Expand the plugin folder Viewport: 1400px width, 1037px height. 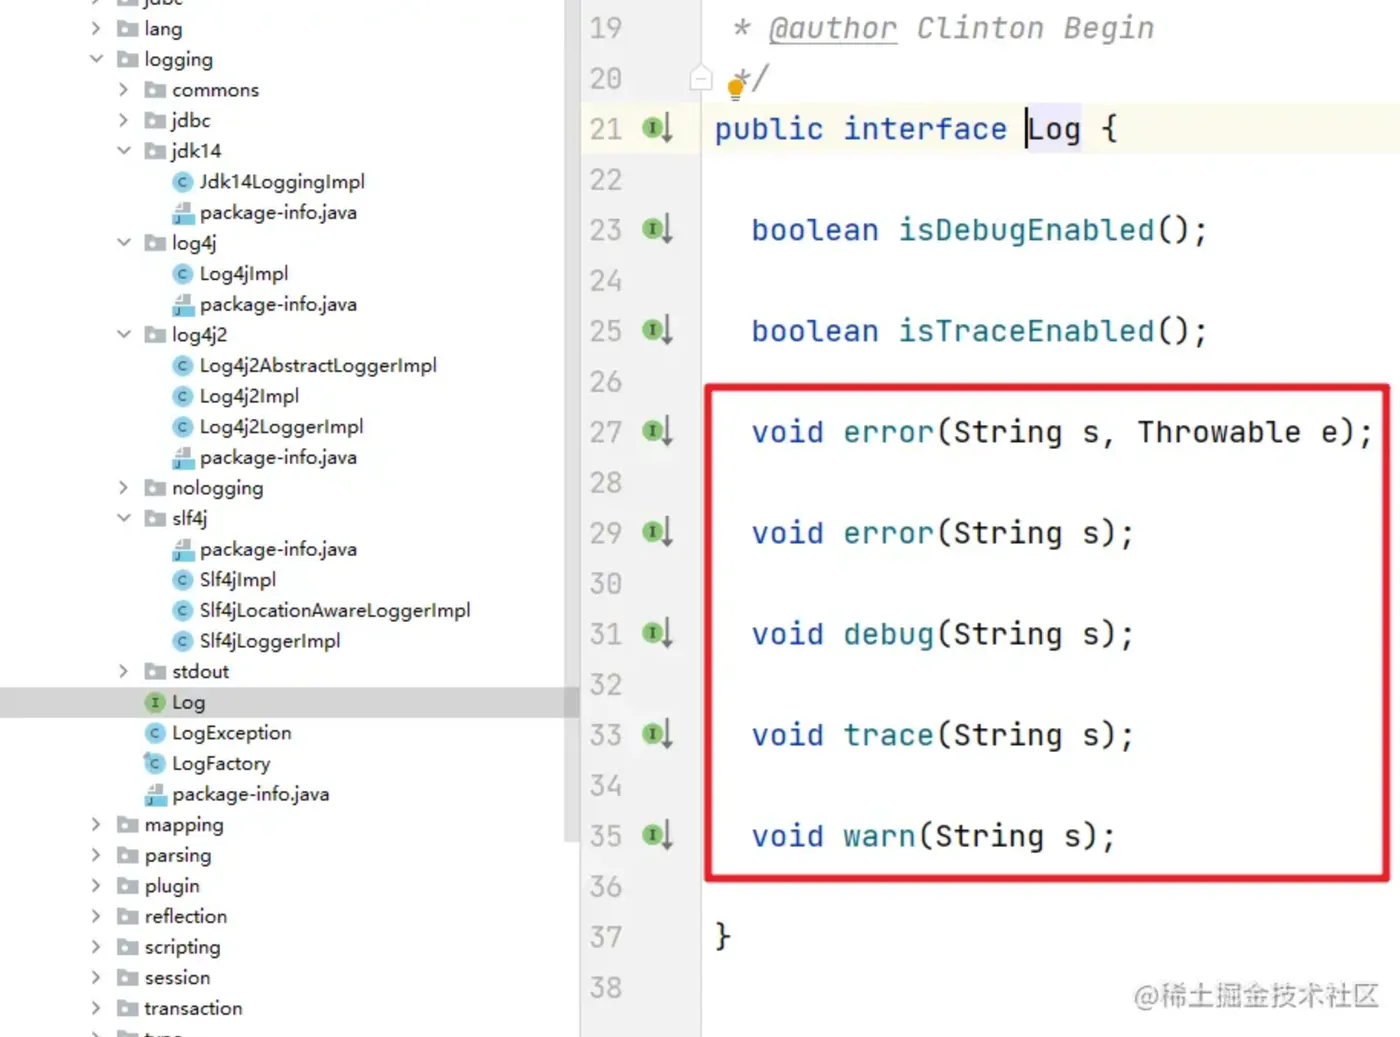tap(96, 886)
